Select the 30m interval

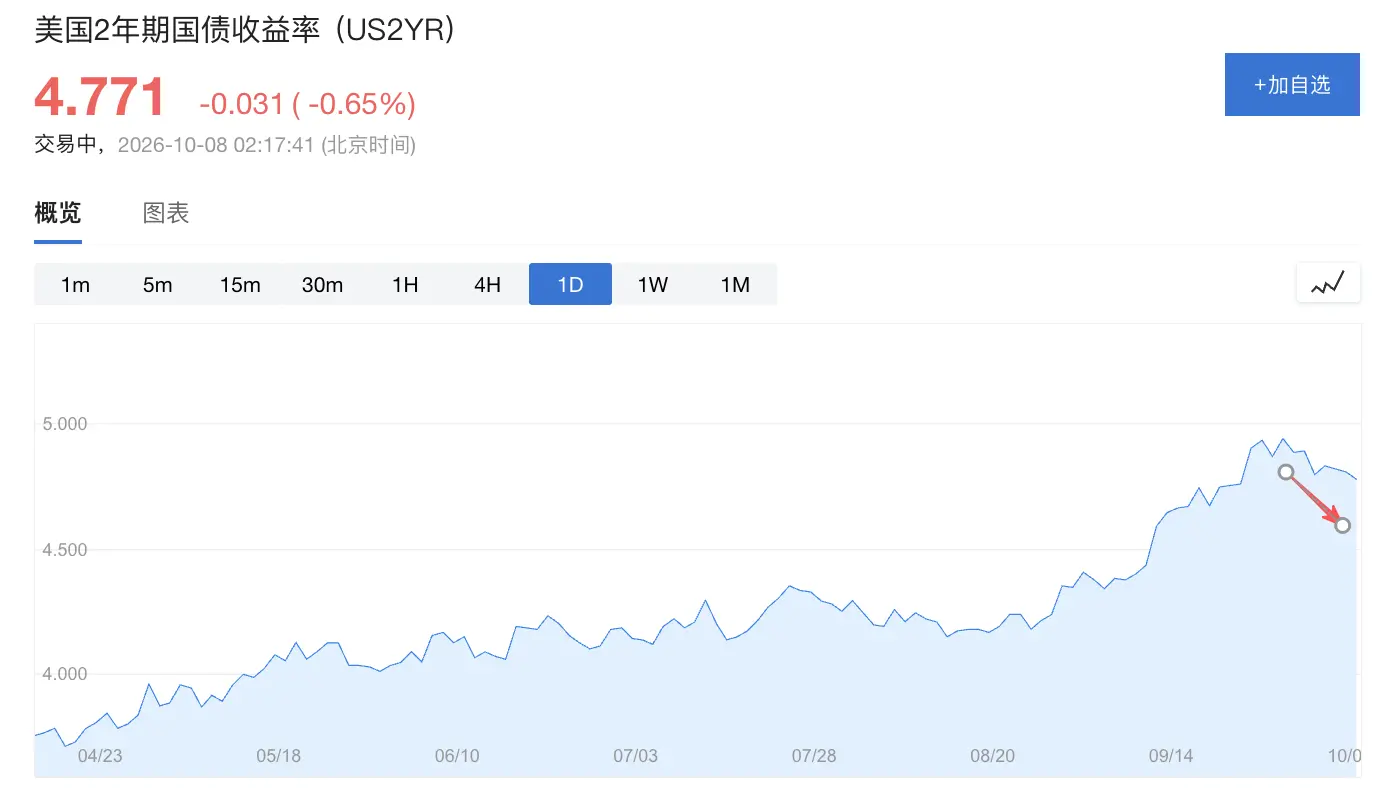point(322,285)
